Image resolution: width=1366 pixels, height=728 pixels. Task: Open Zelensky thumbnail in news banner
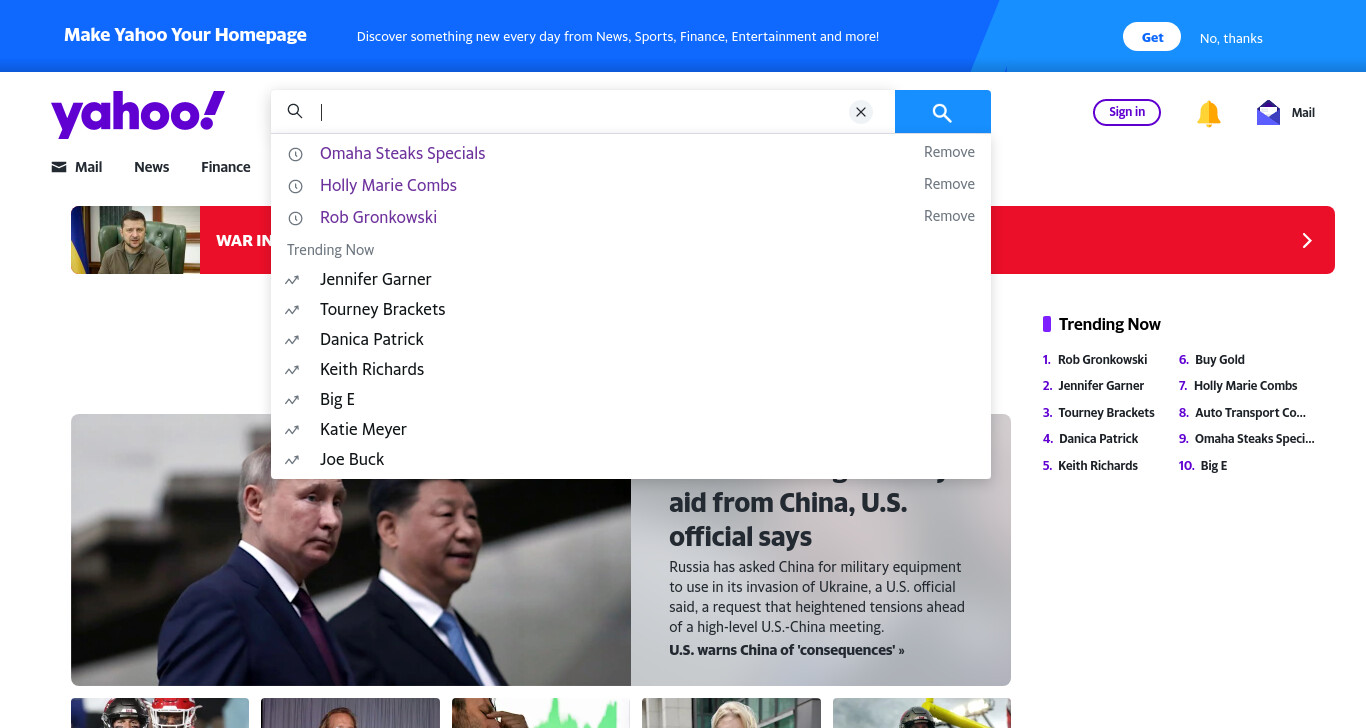135,240
